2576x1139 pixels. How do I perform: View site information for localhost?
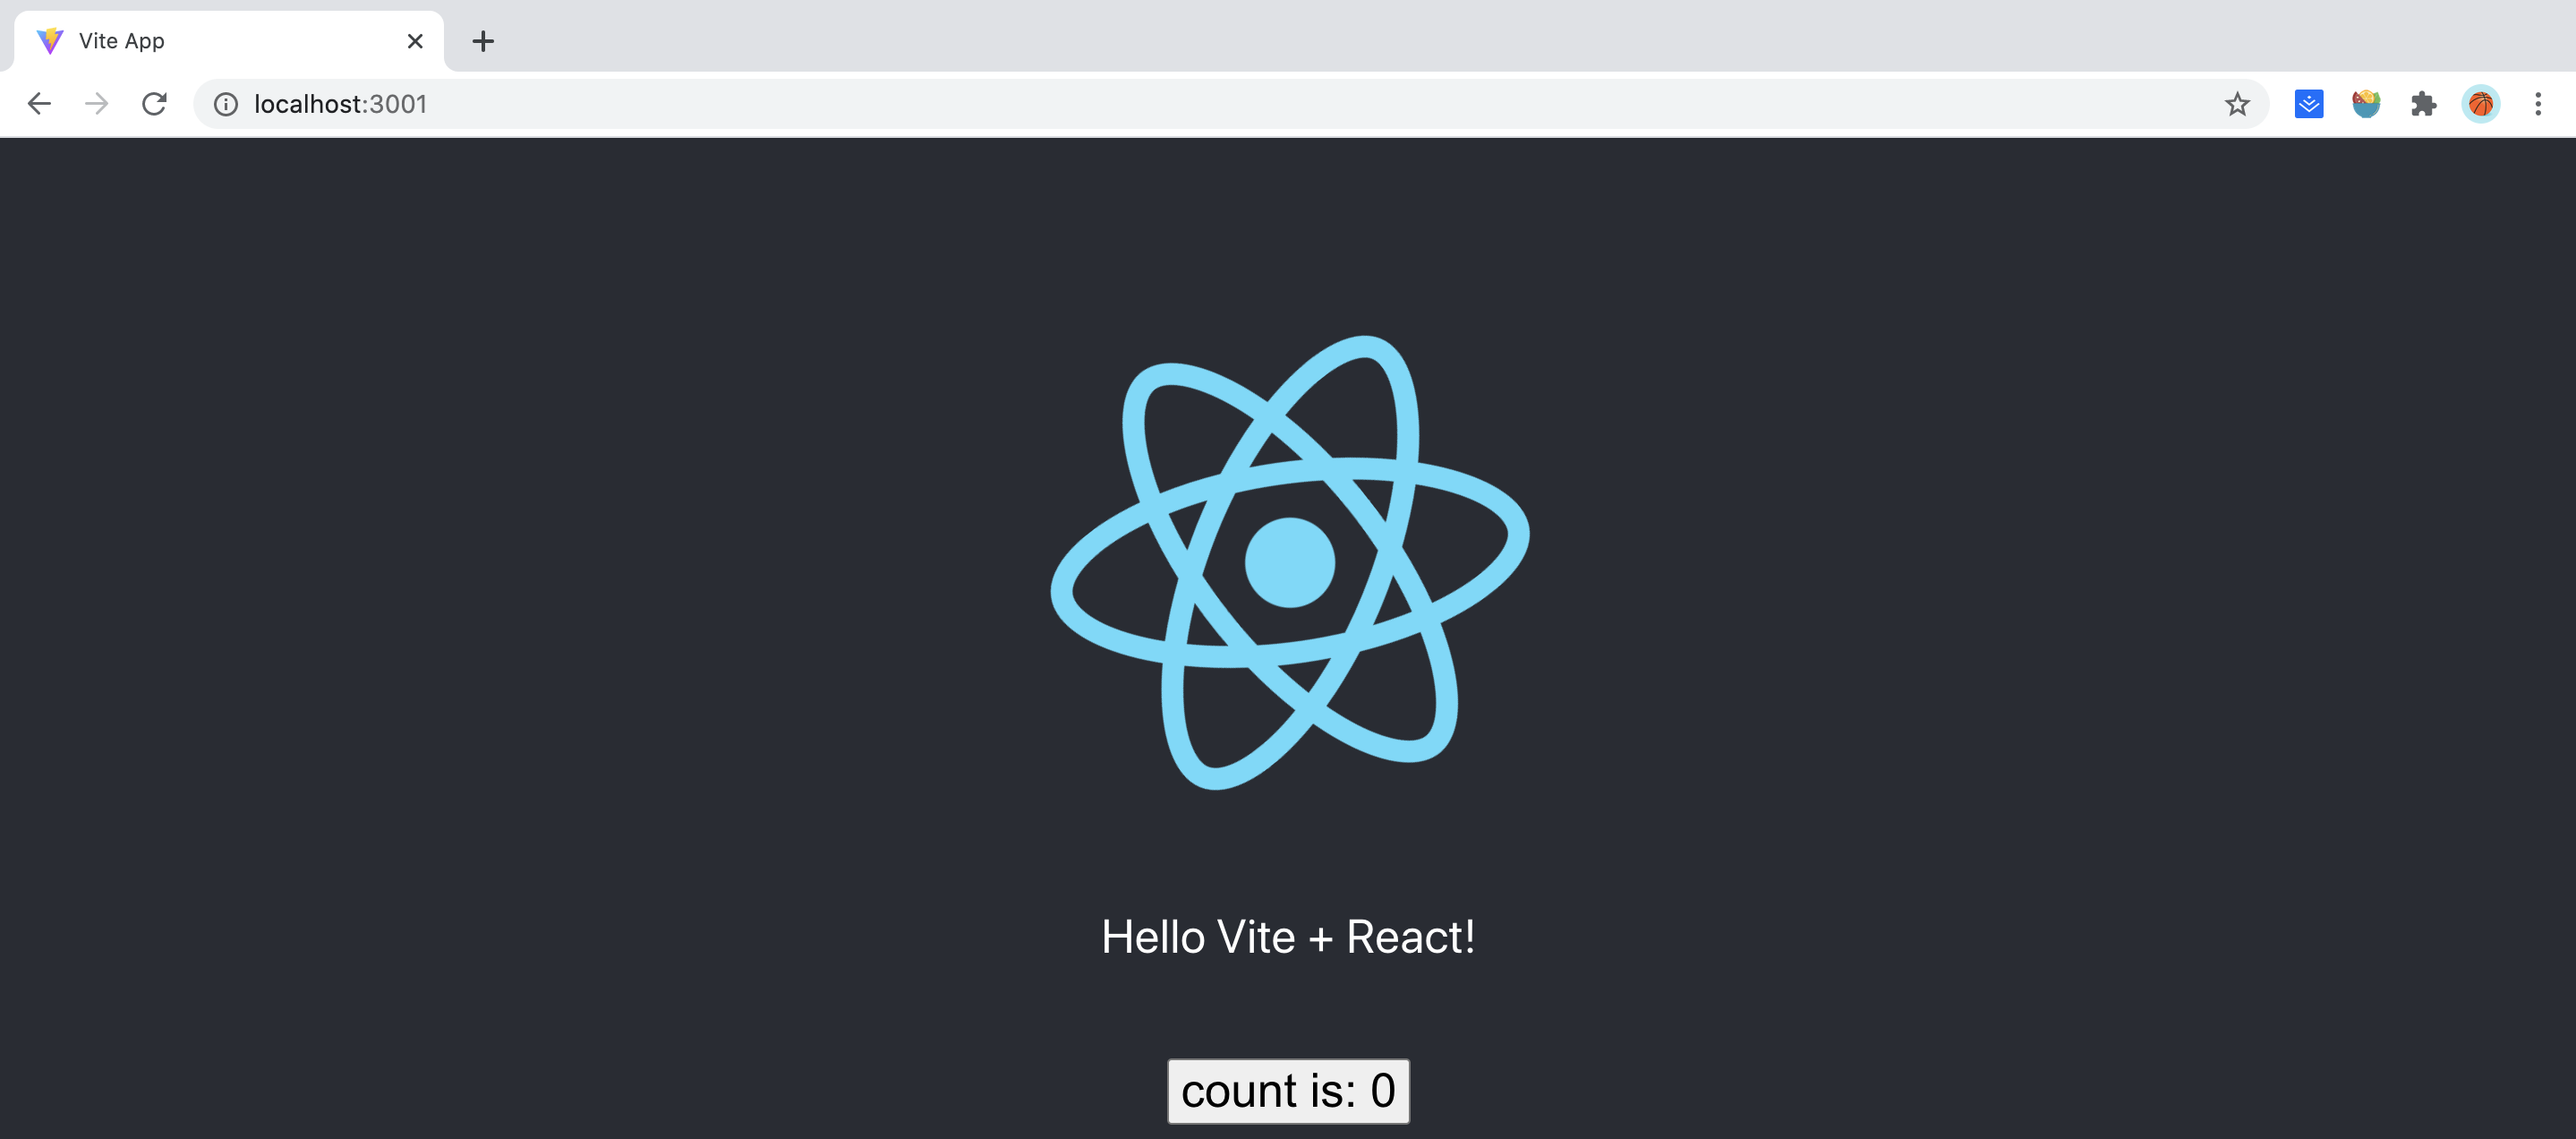[226, 104]
